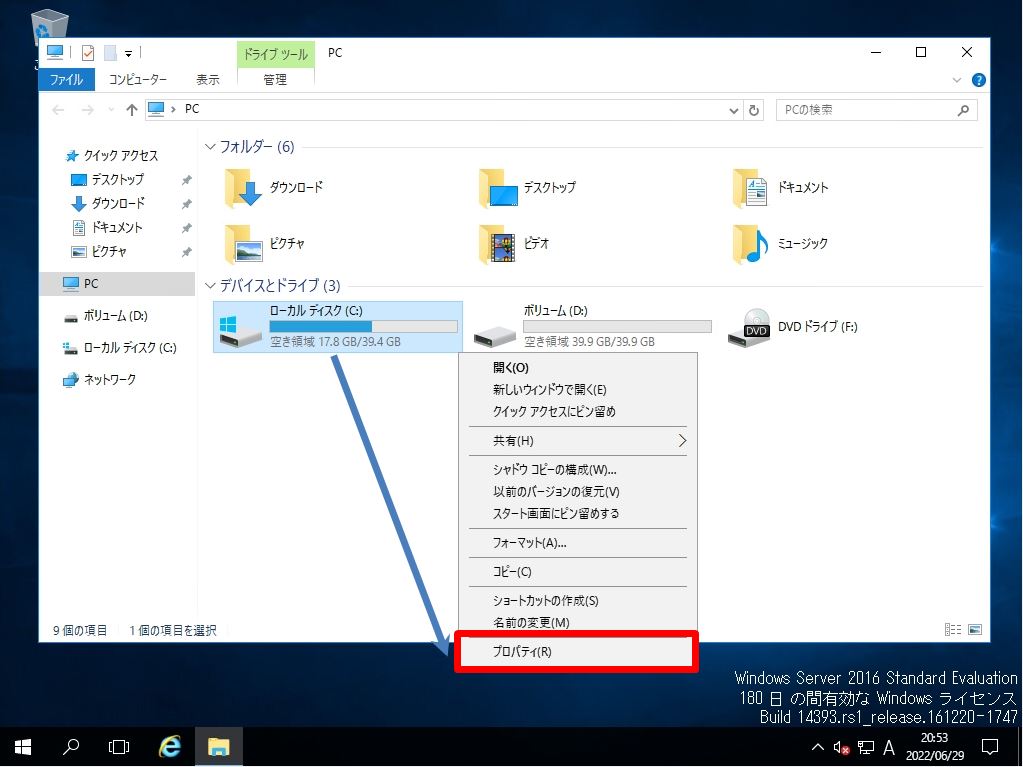Open the Action Center notification icon
The image size is (1023, 767).
coord(990,747)
